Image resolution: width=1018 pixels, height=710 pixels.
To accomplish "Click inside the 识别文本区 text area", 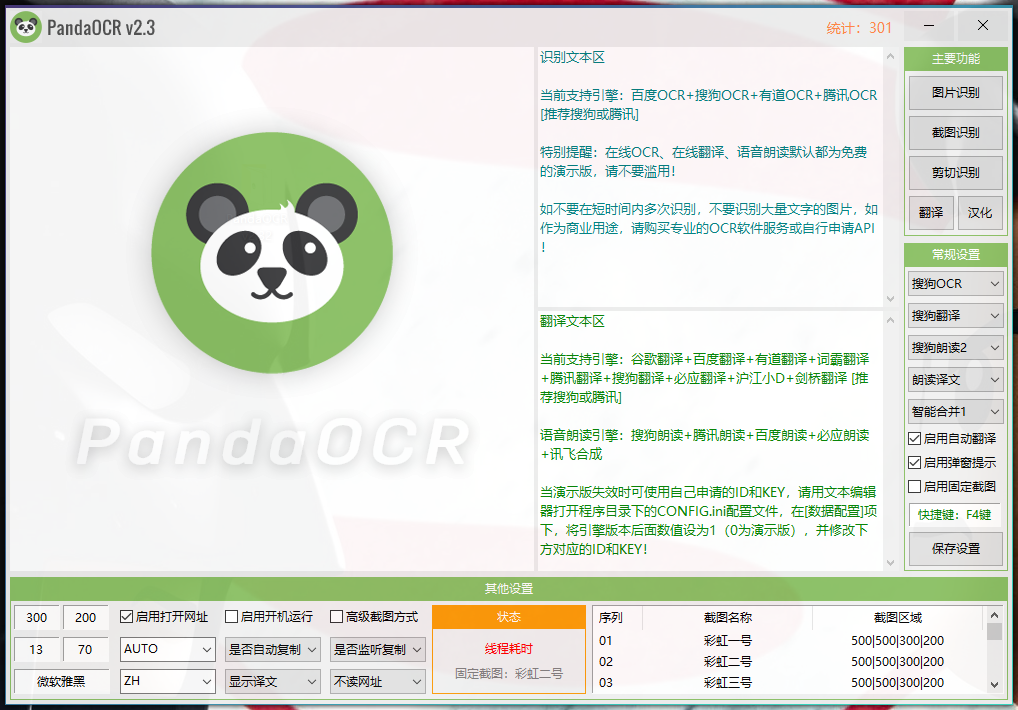I will click(710, 177).
